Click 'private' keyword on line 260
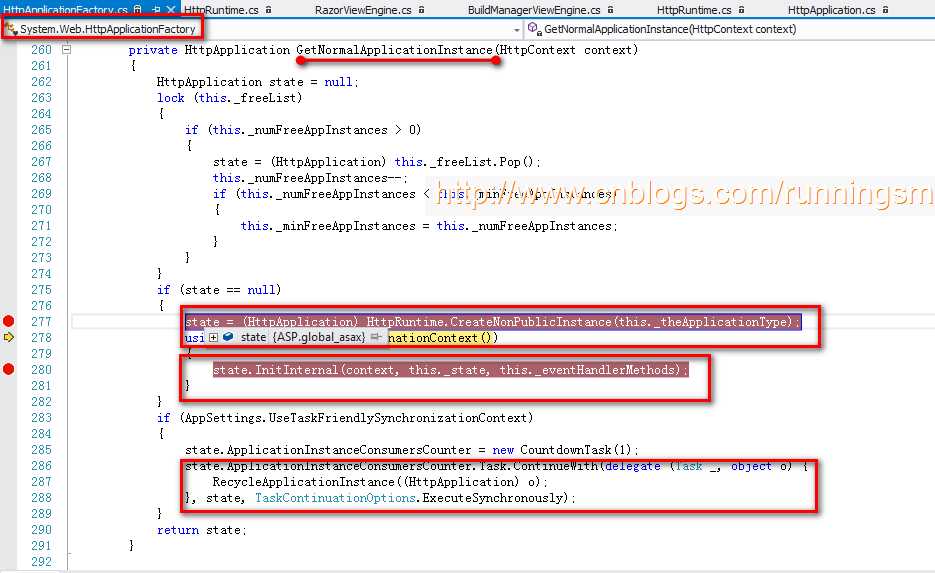This screenshot has width=935, height=573. point(153,50)
